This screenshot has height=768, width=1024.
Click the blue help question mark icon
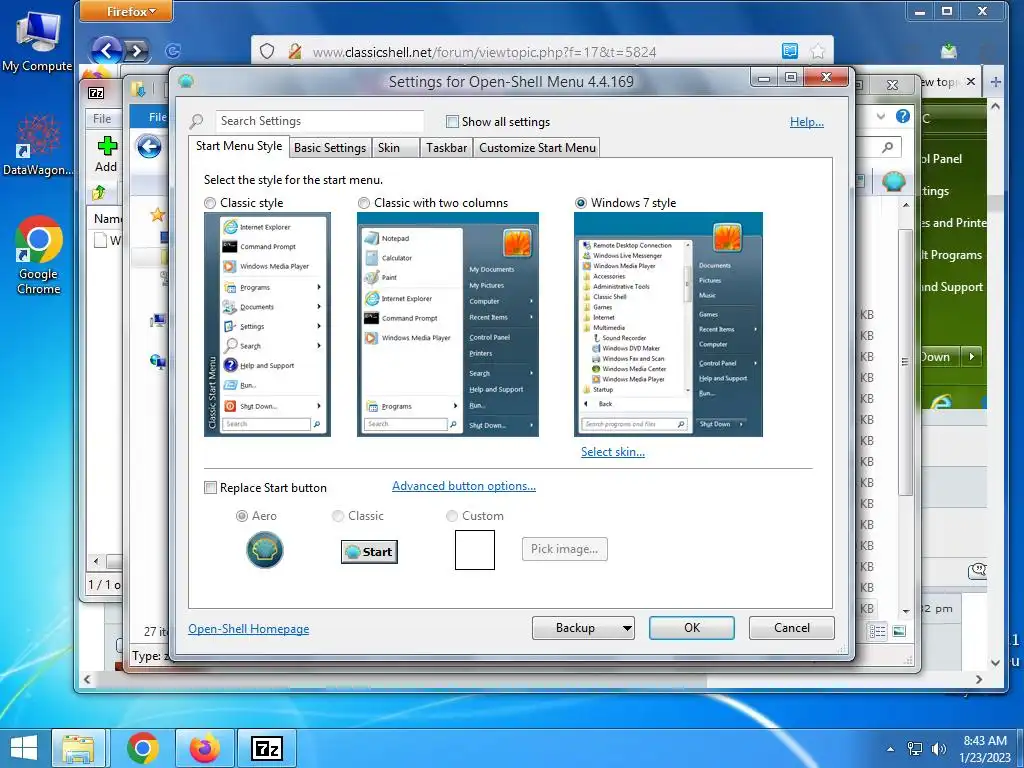pos(903,116)
